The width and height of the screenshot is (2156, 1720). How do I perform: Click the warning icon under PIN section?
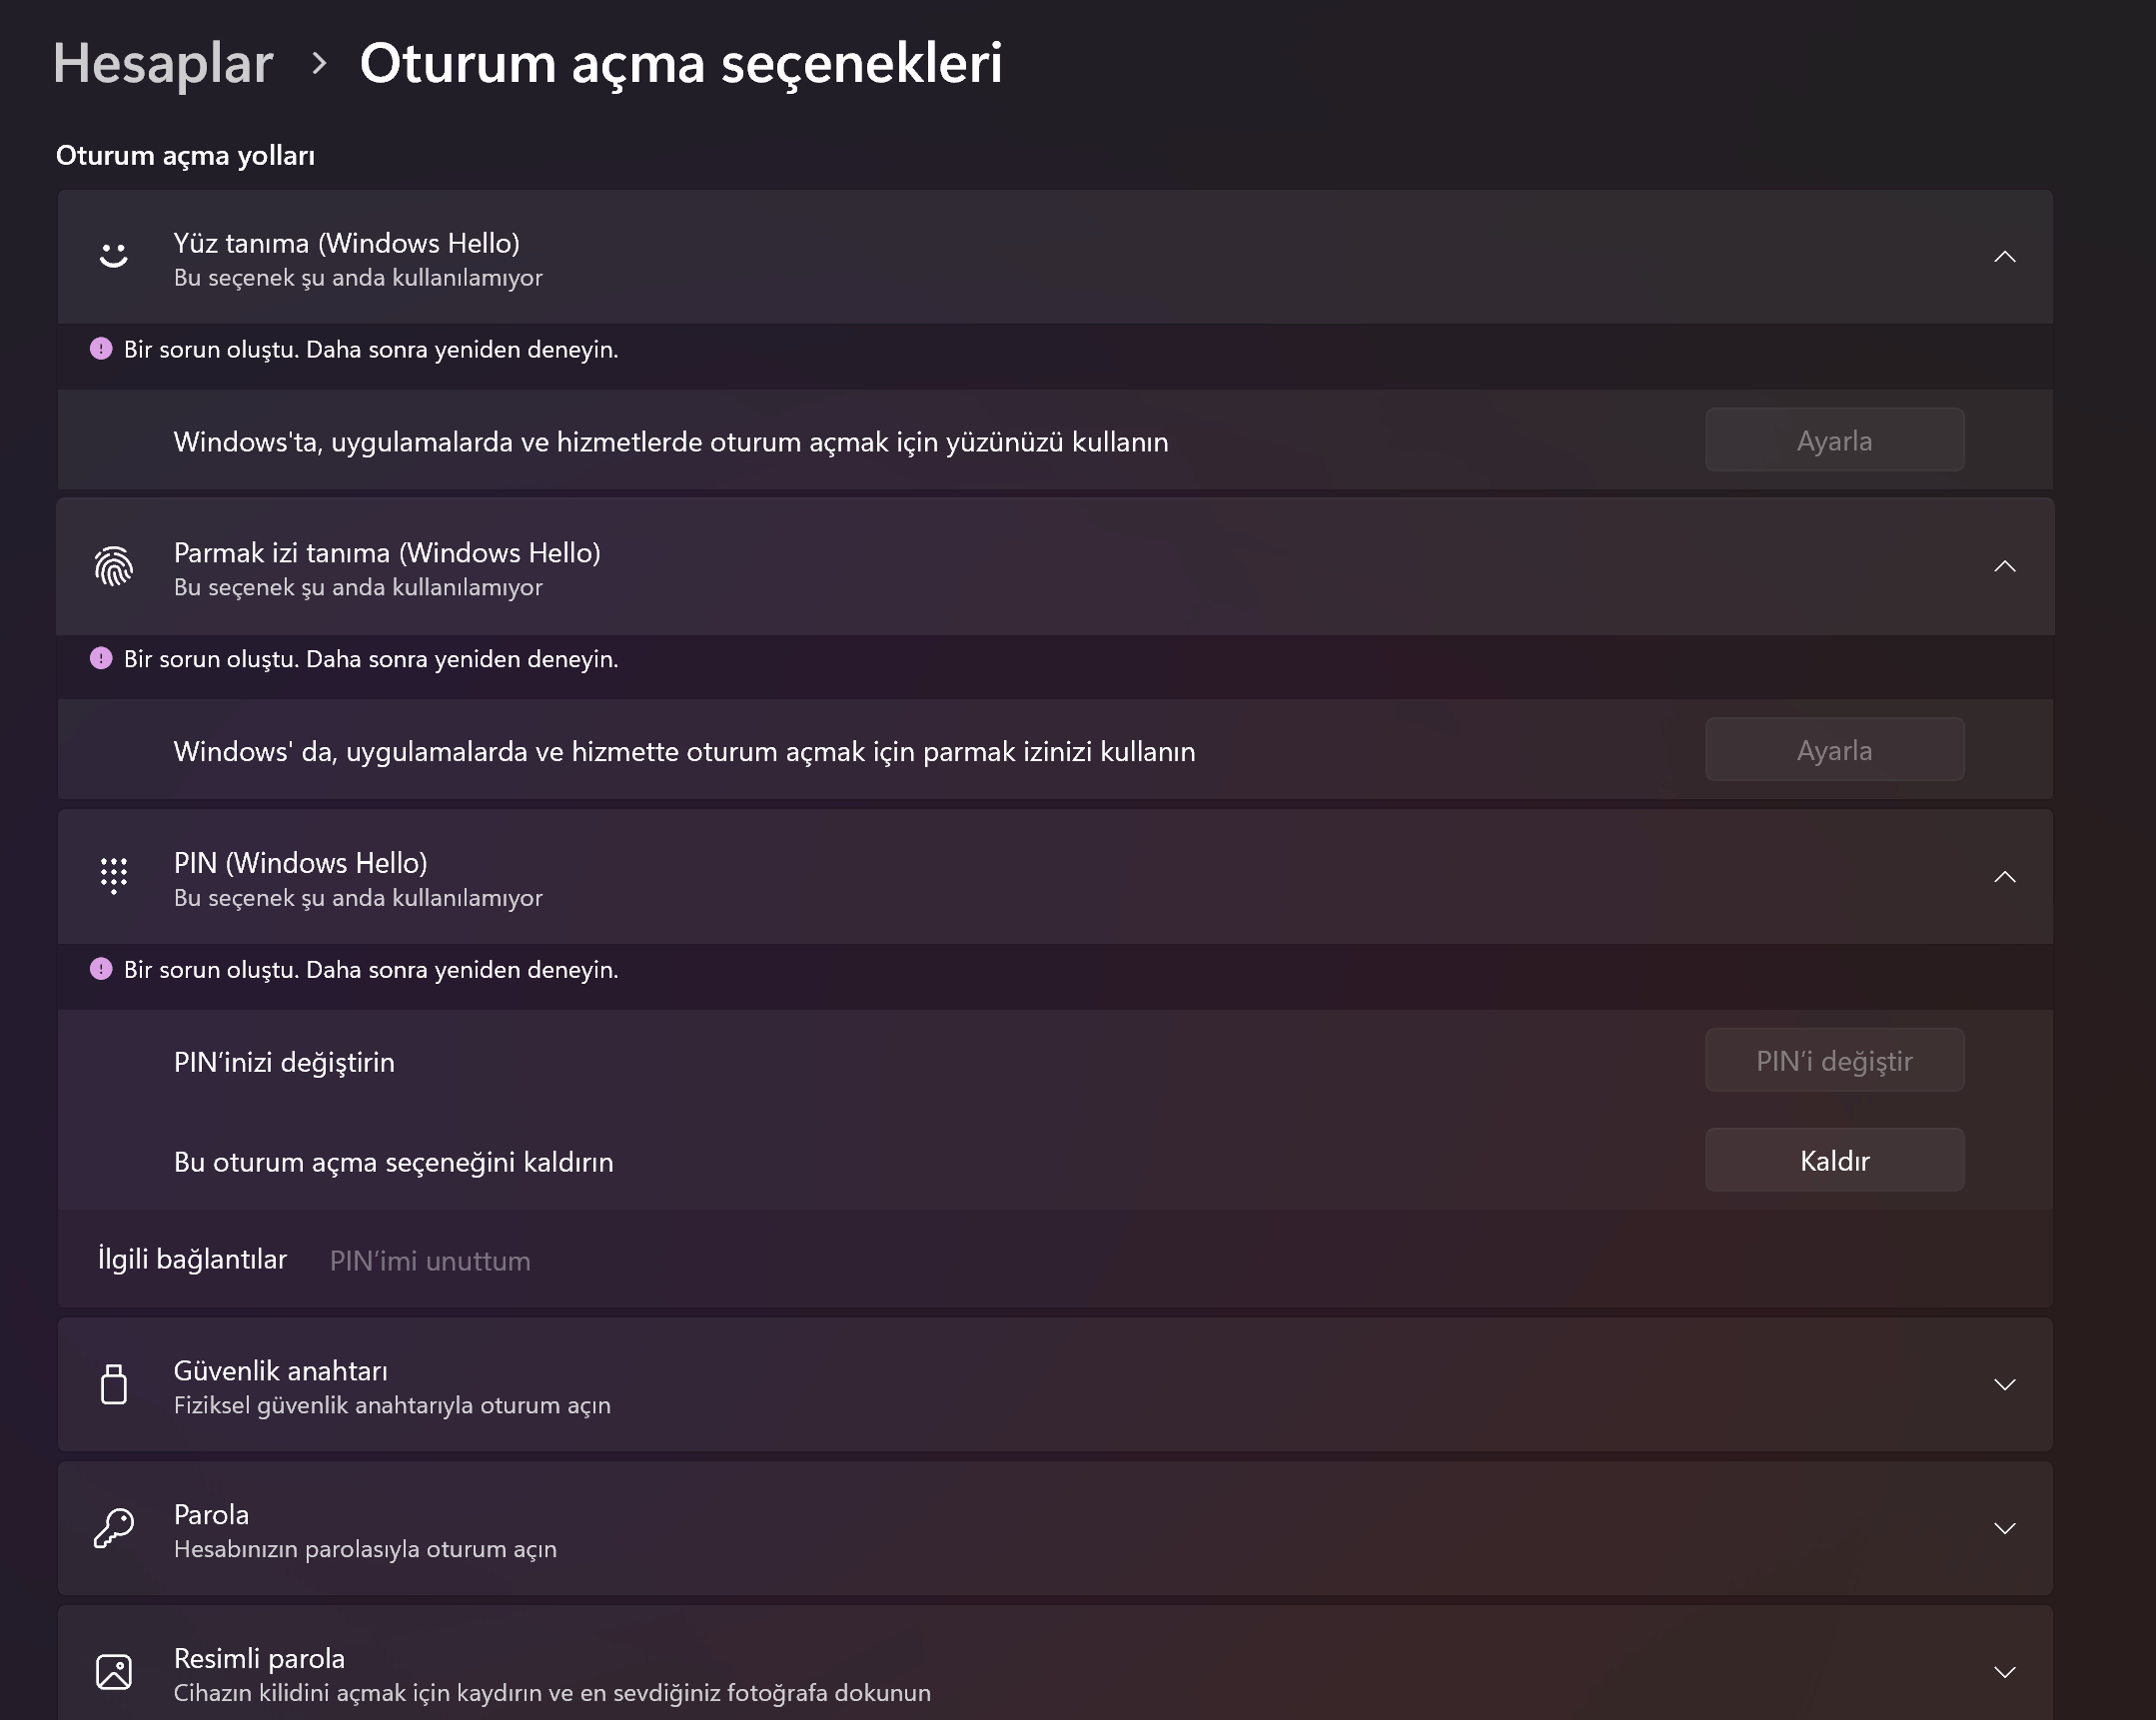(101, 969)
